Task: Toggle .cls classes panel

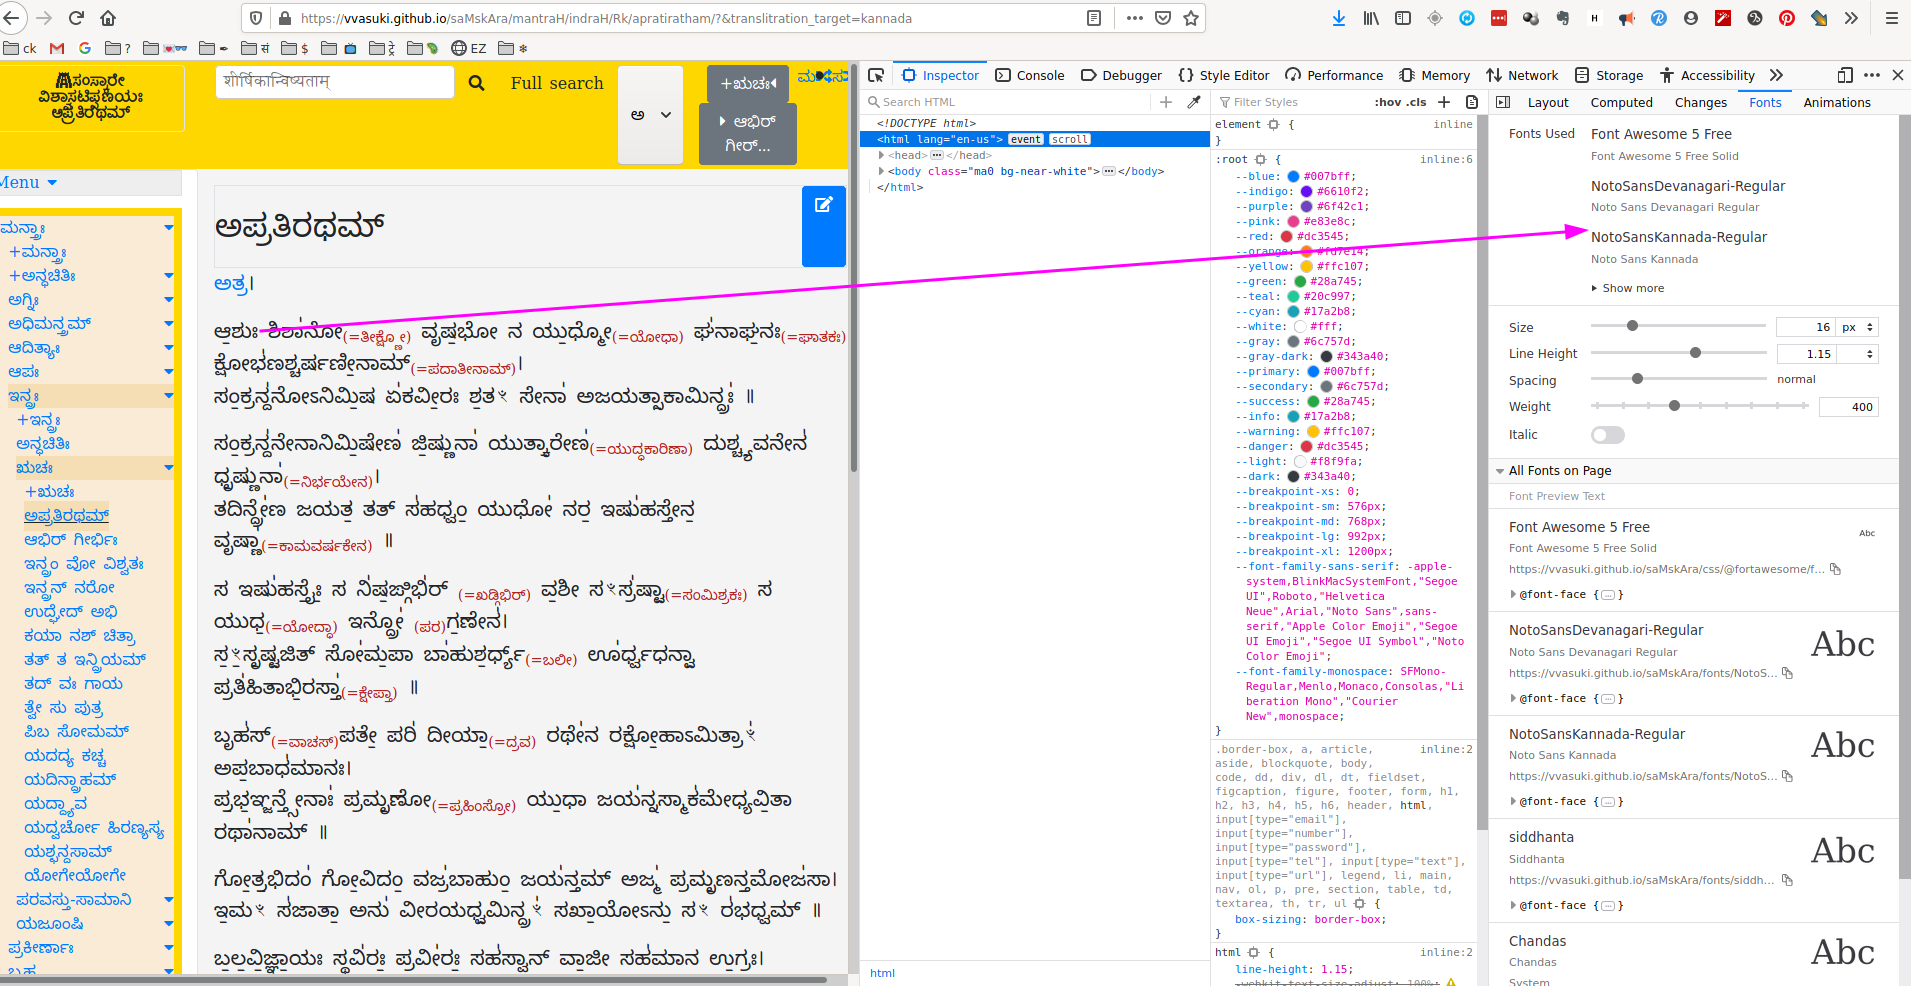Action: coord(1416,102)
